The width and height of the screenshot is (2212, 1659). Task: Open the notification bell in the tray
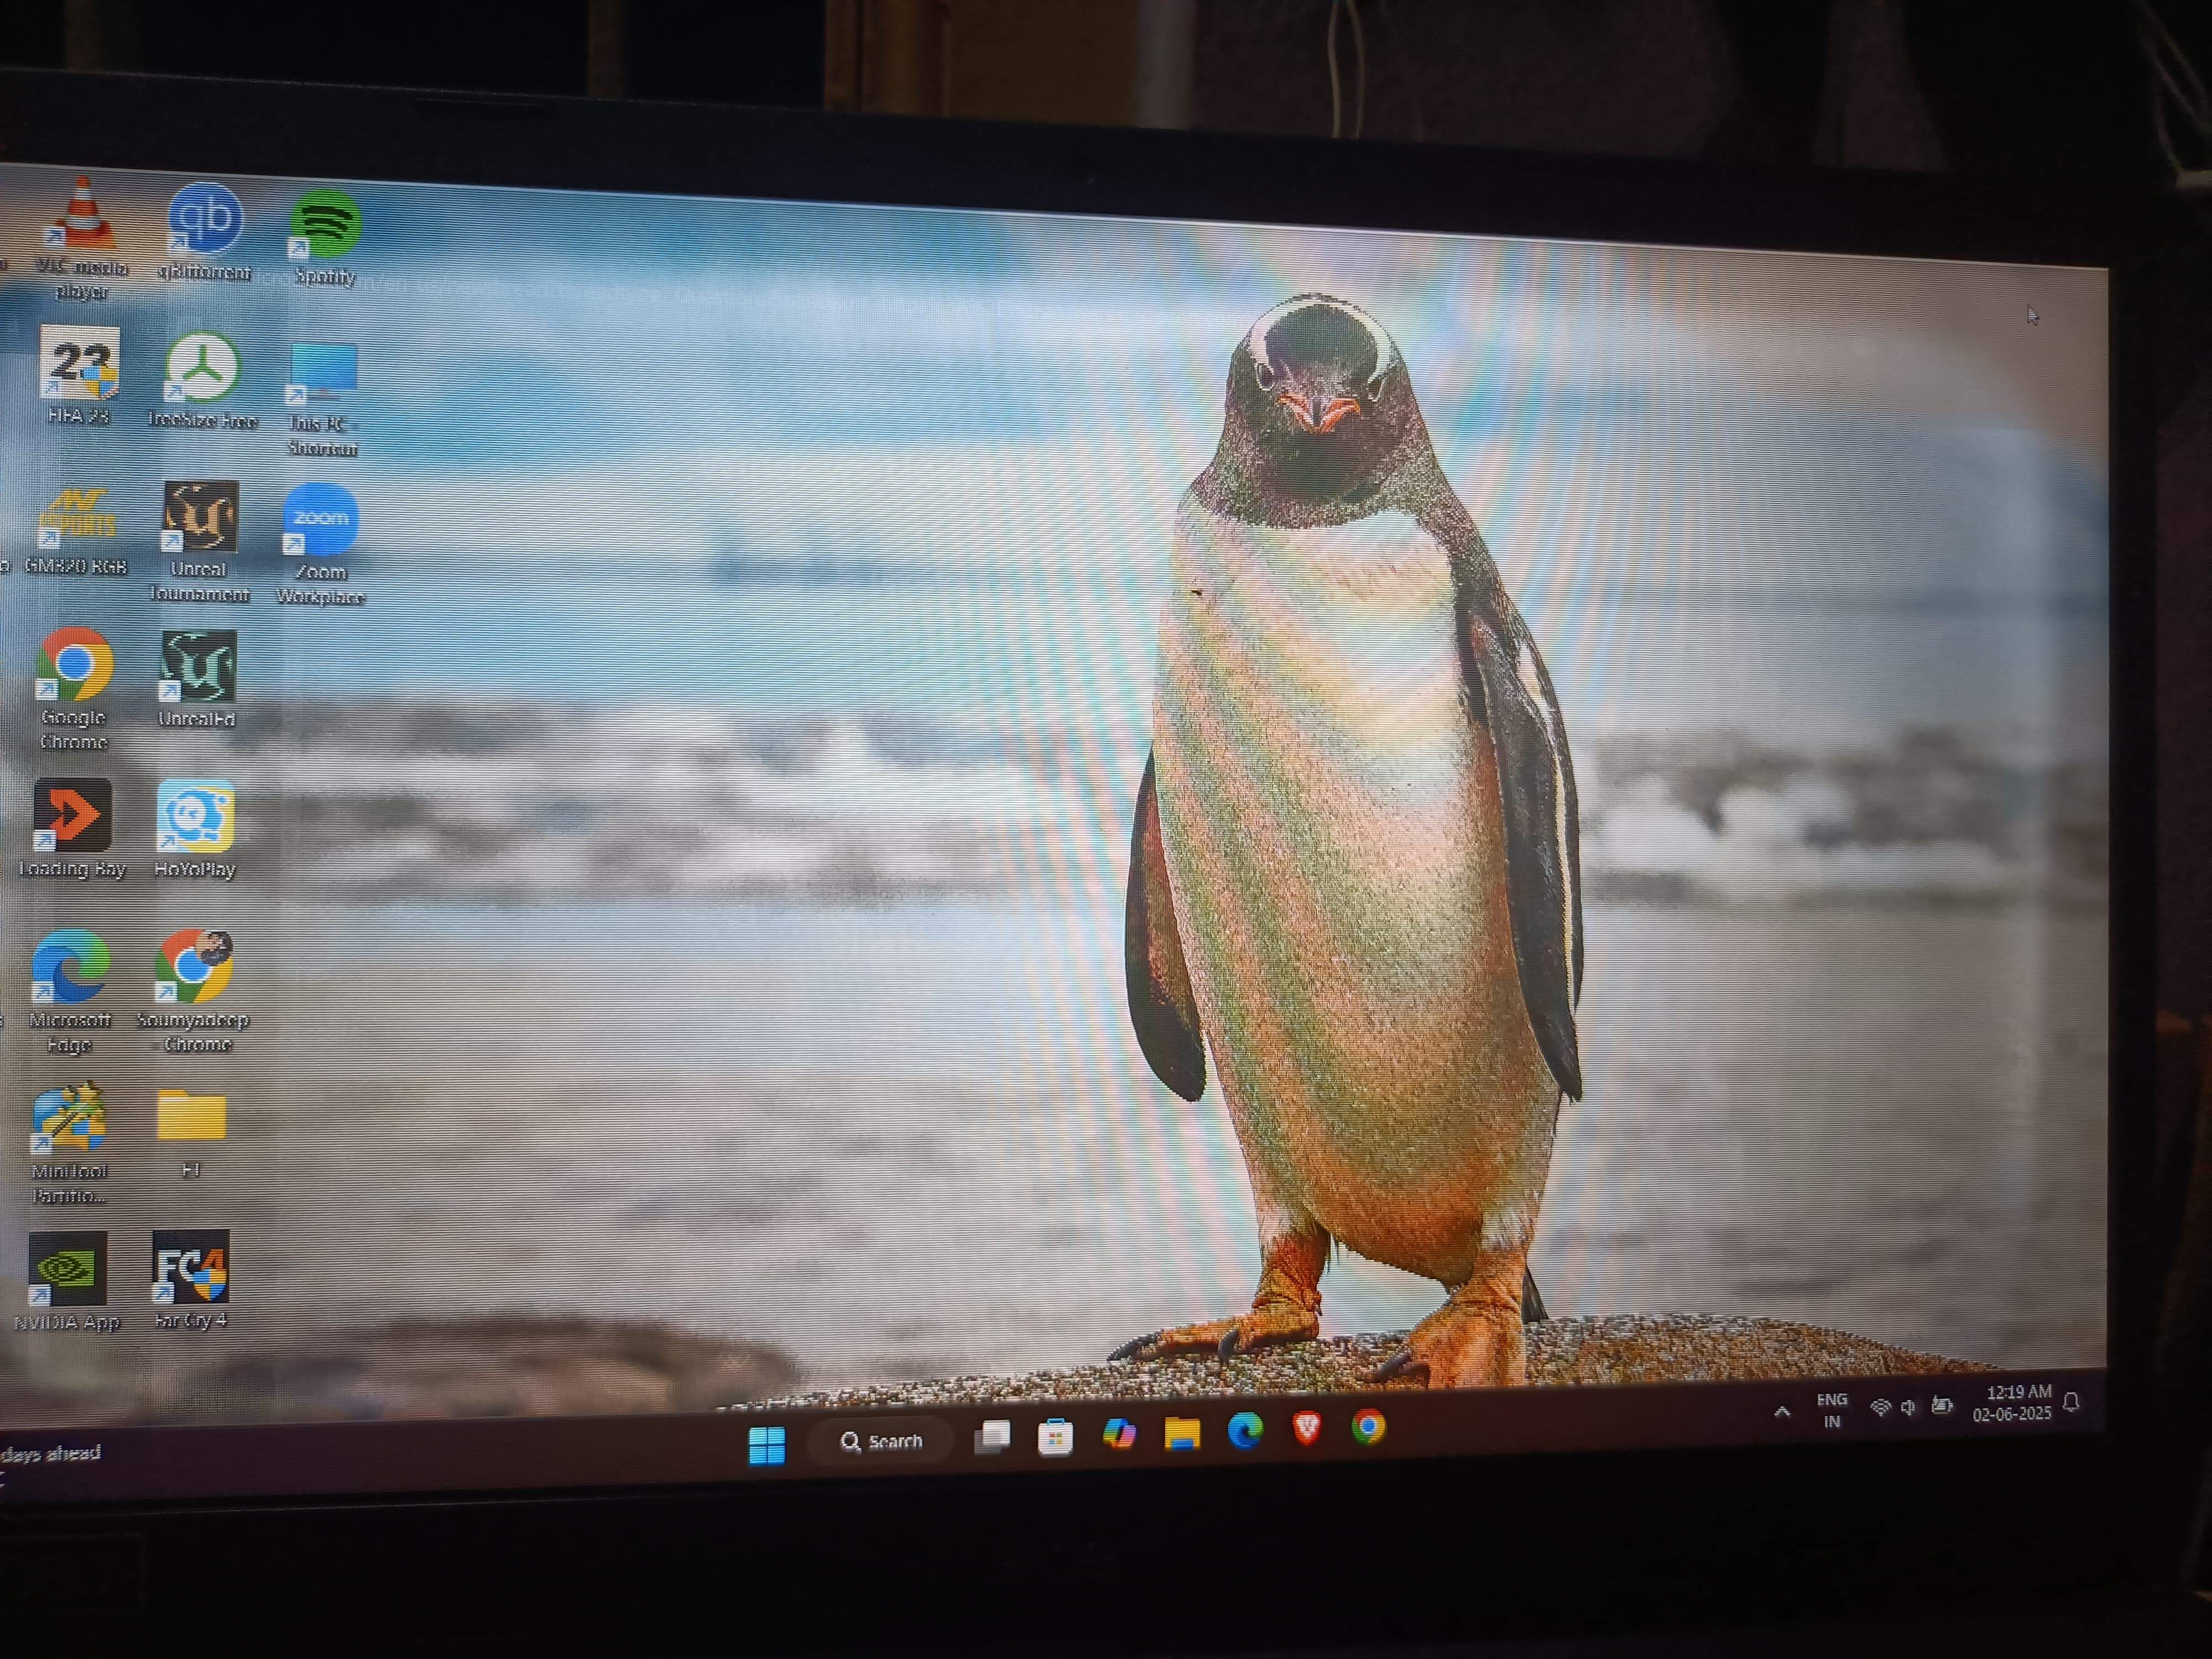2071,1402
